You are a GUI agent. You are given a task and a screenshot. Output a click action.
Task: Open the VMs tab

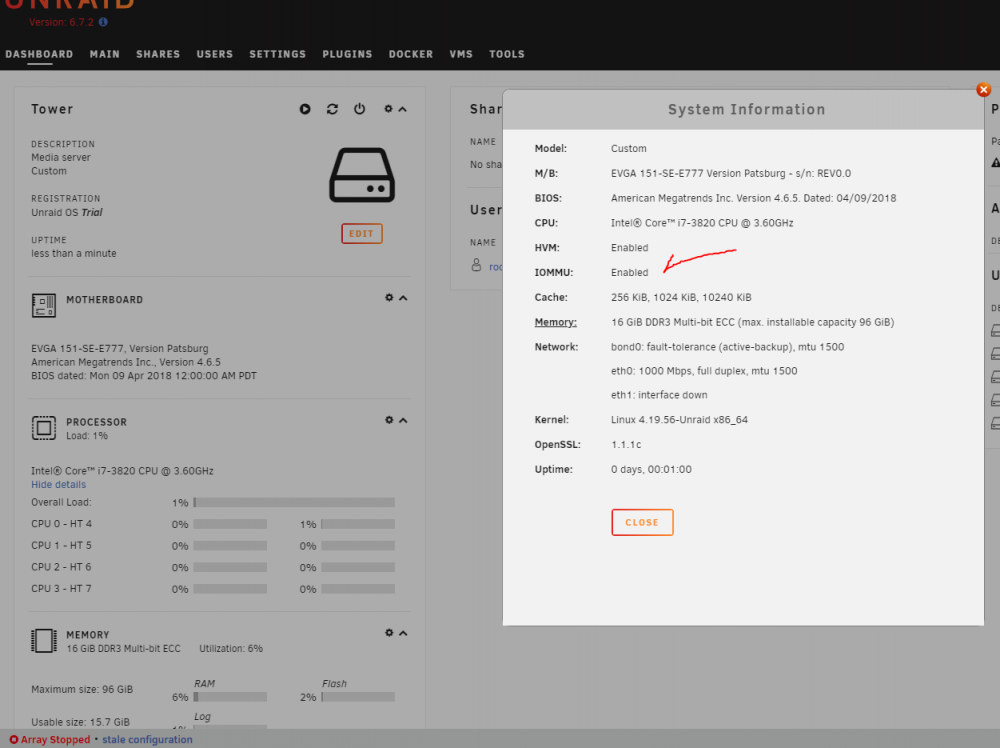tap(461, 54)
